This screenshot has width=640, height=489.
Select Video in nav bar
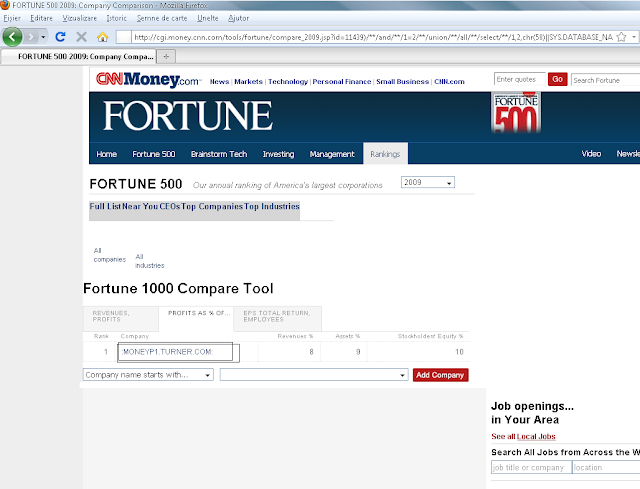[591, 153]
